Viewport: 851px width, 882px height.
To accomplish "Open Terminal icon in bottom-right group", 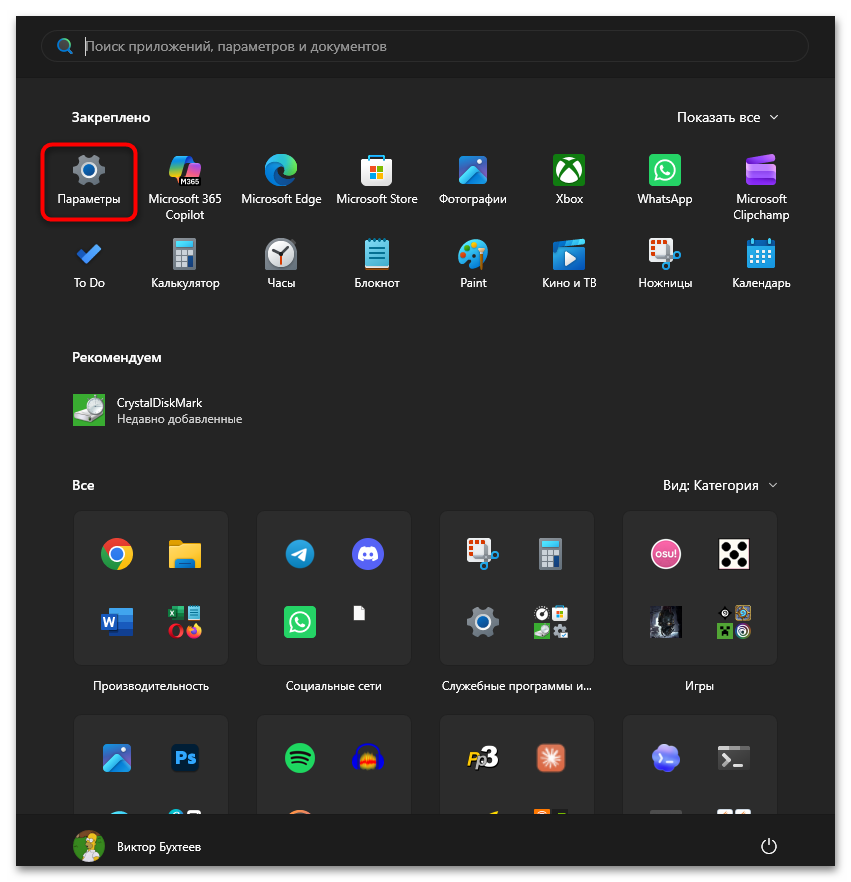I will pos(733,758).
